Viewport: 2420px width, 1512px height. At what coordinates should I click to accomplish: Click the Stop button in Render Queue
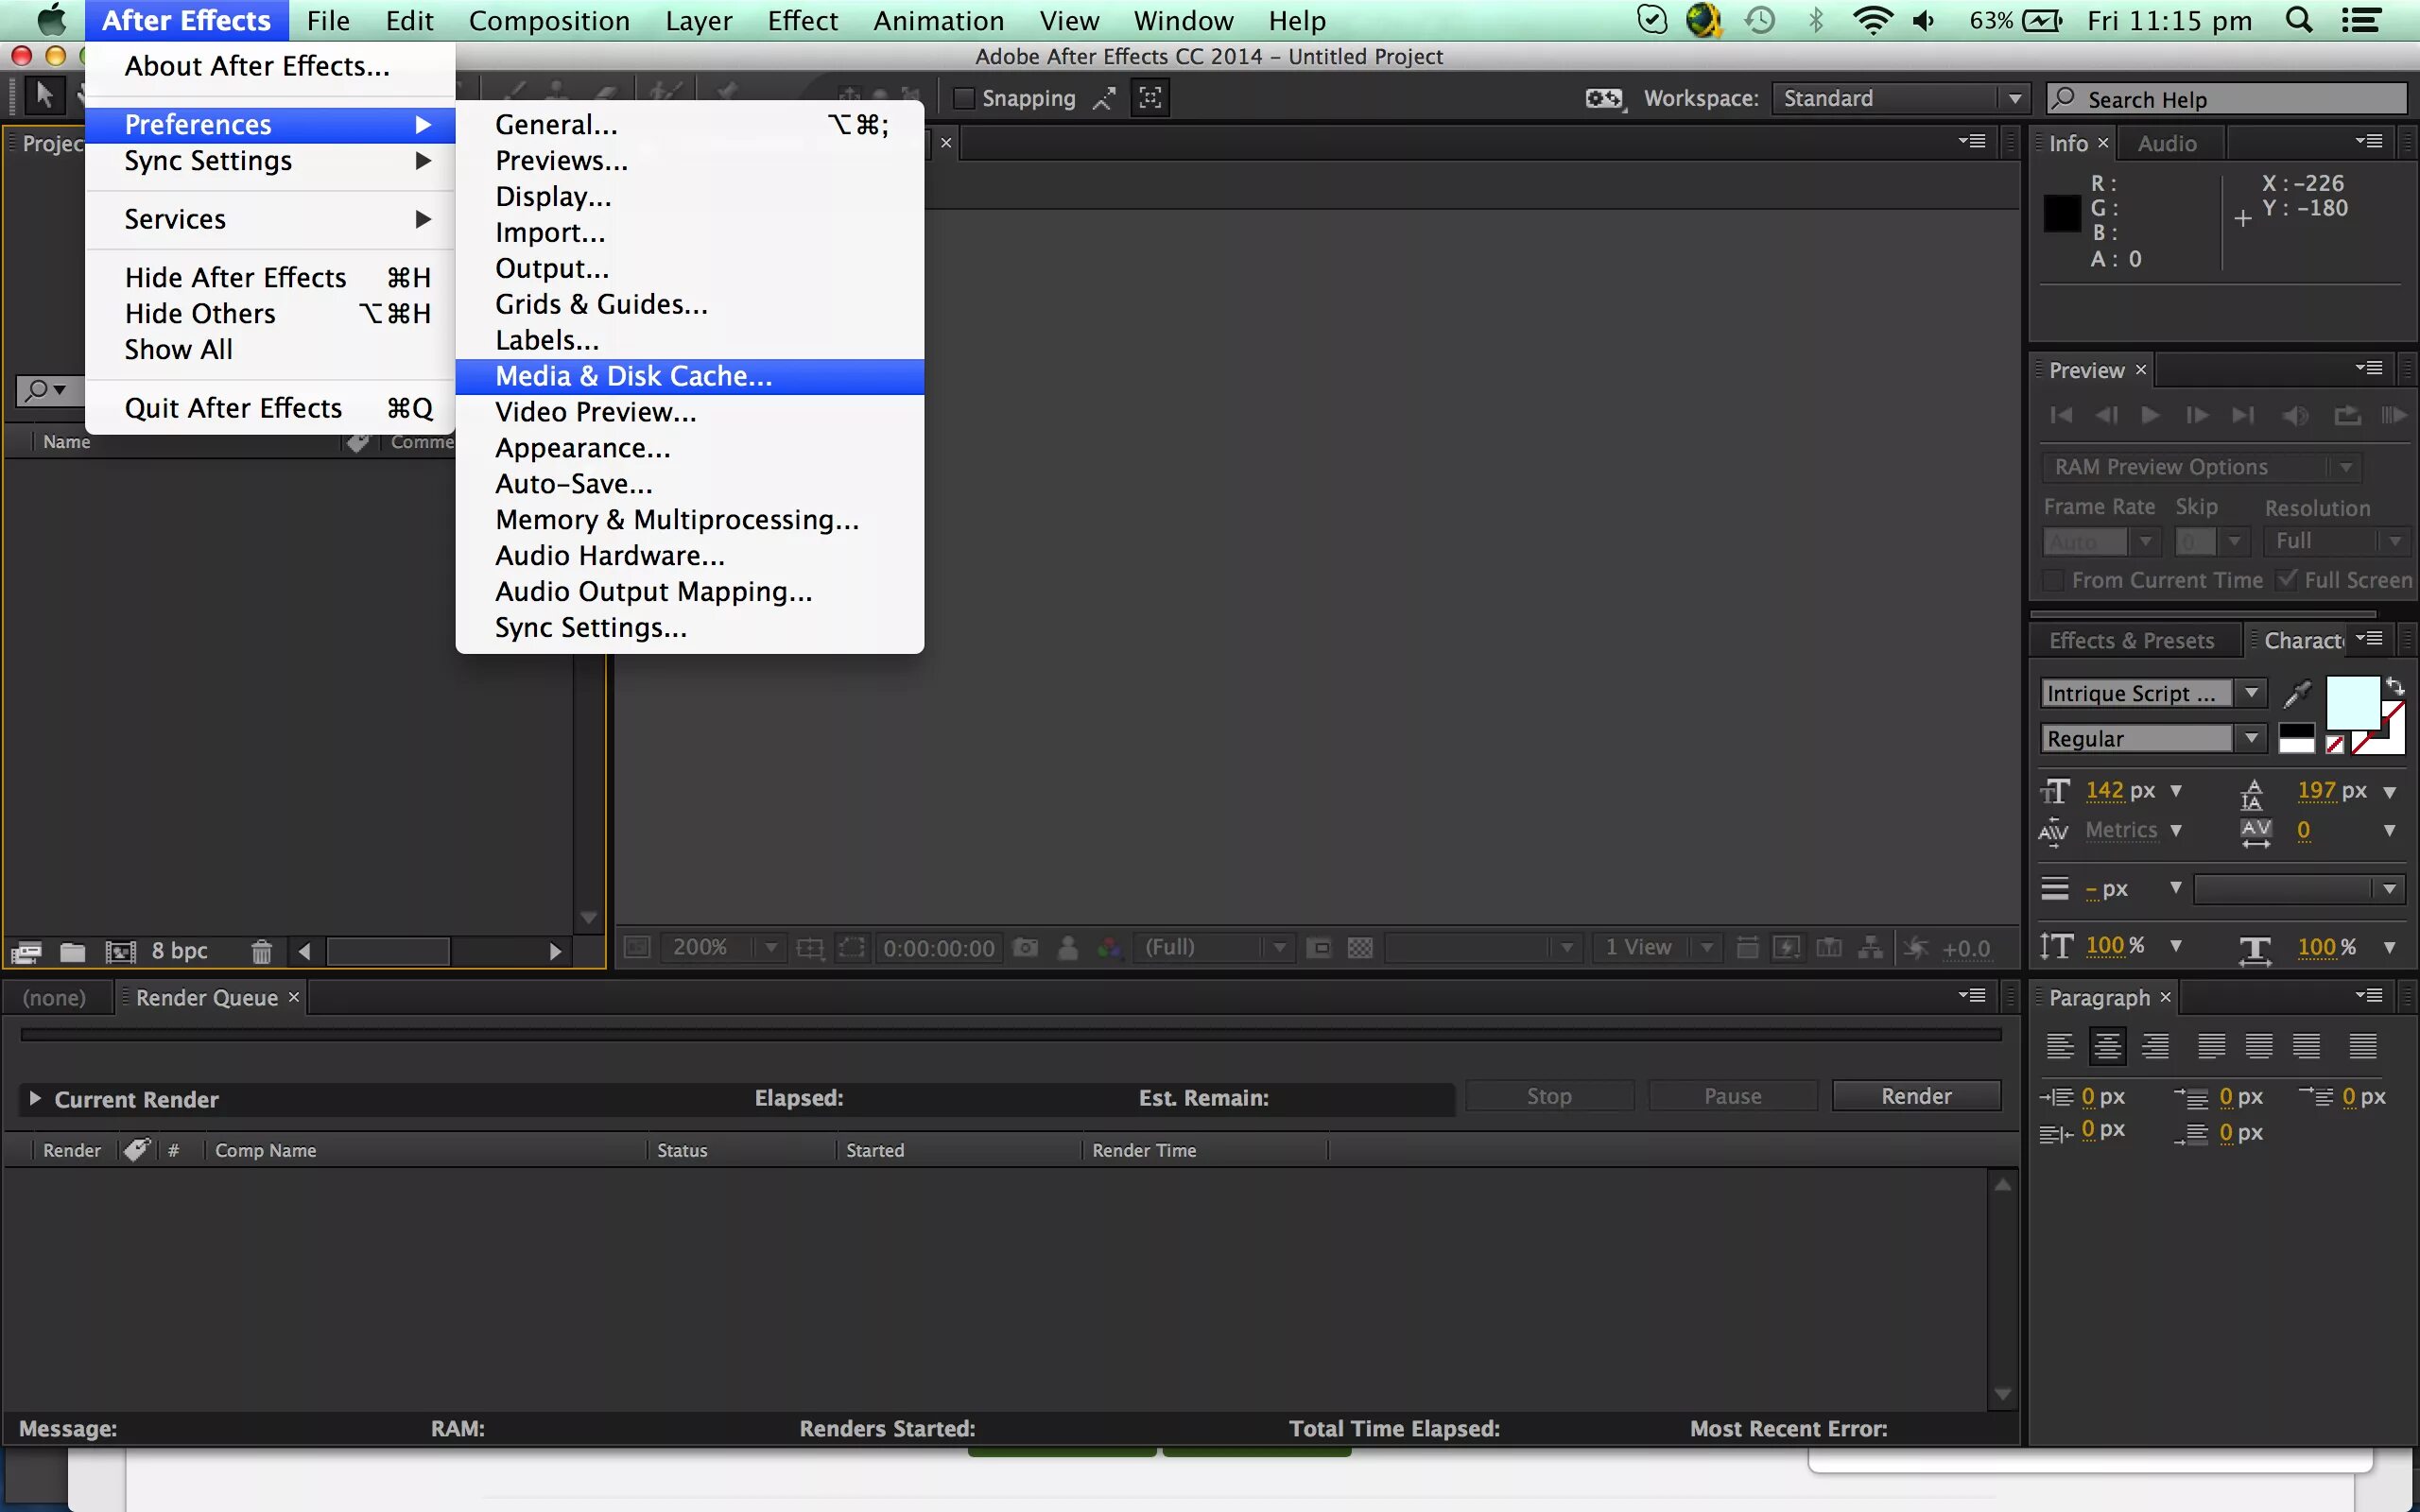point(1549,1096)
